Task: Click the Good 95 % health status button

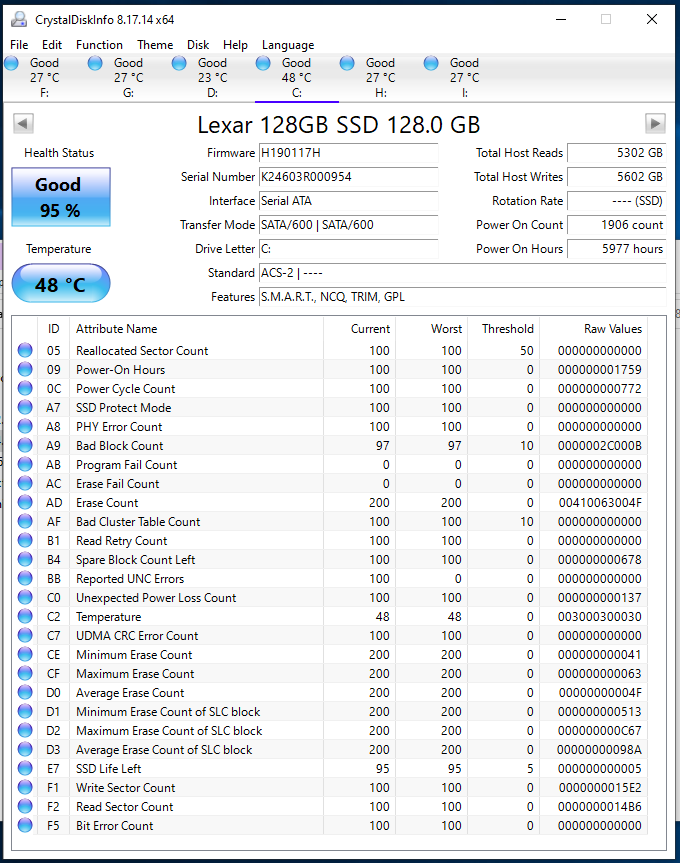Action: tap(61, 197)
